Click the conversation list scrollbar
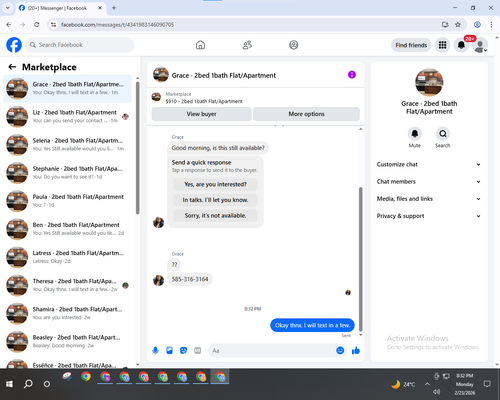The image size is (500, 400). [x=138, y=147]
